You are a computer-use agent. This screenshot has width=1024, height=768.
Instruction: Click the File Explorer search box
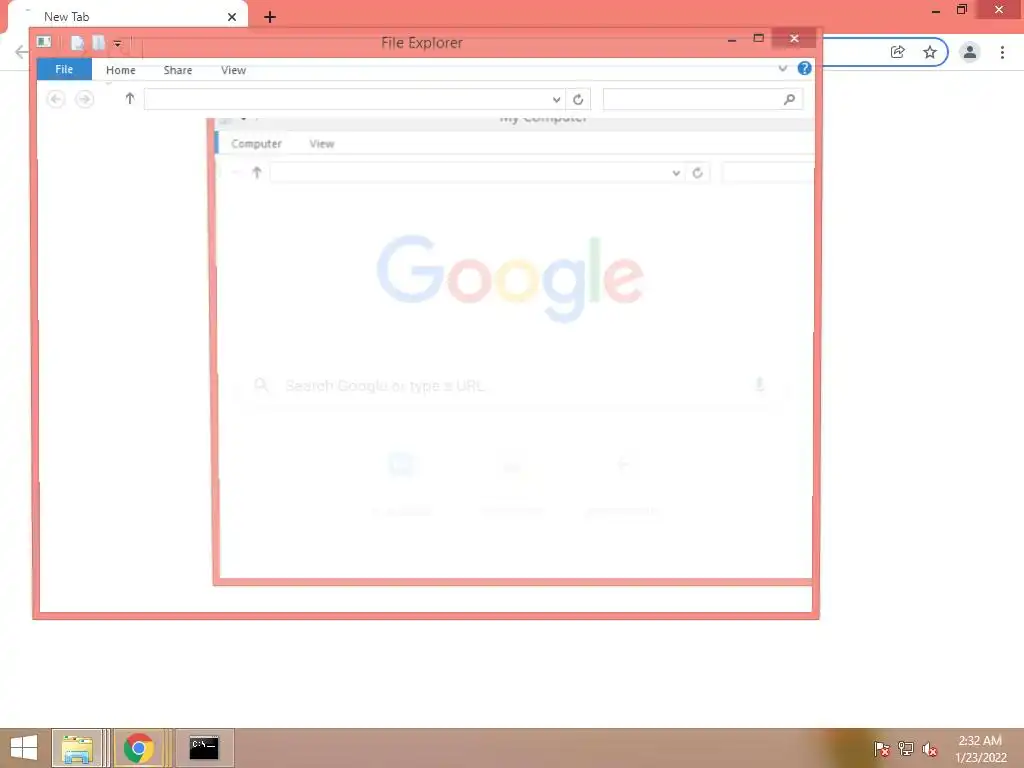703,99
